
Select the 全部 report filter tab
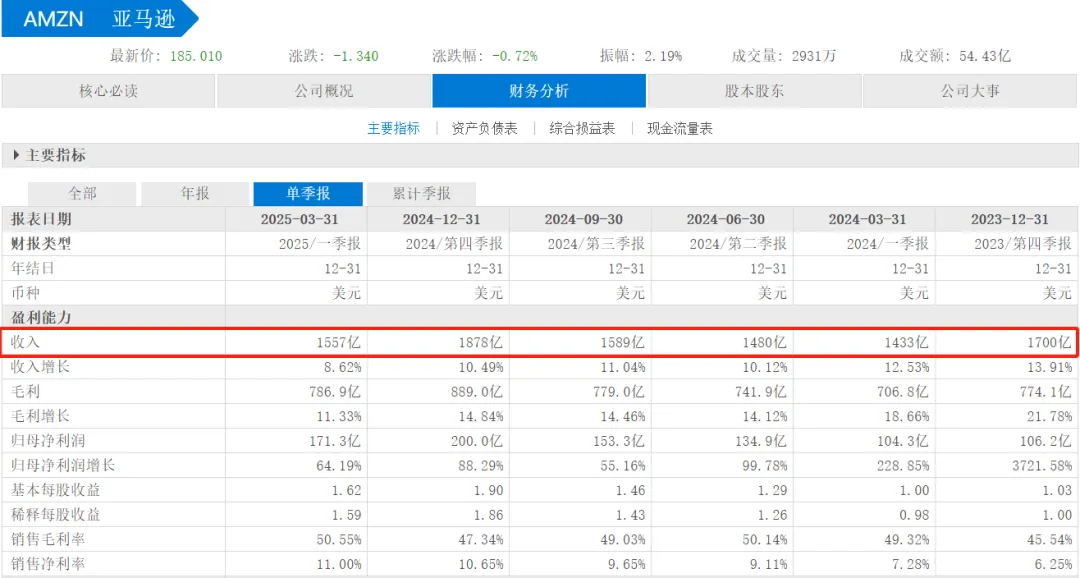pyautogui.click(x=82, y=194)
